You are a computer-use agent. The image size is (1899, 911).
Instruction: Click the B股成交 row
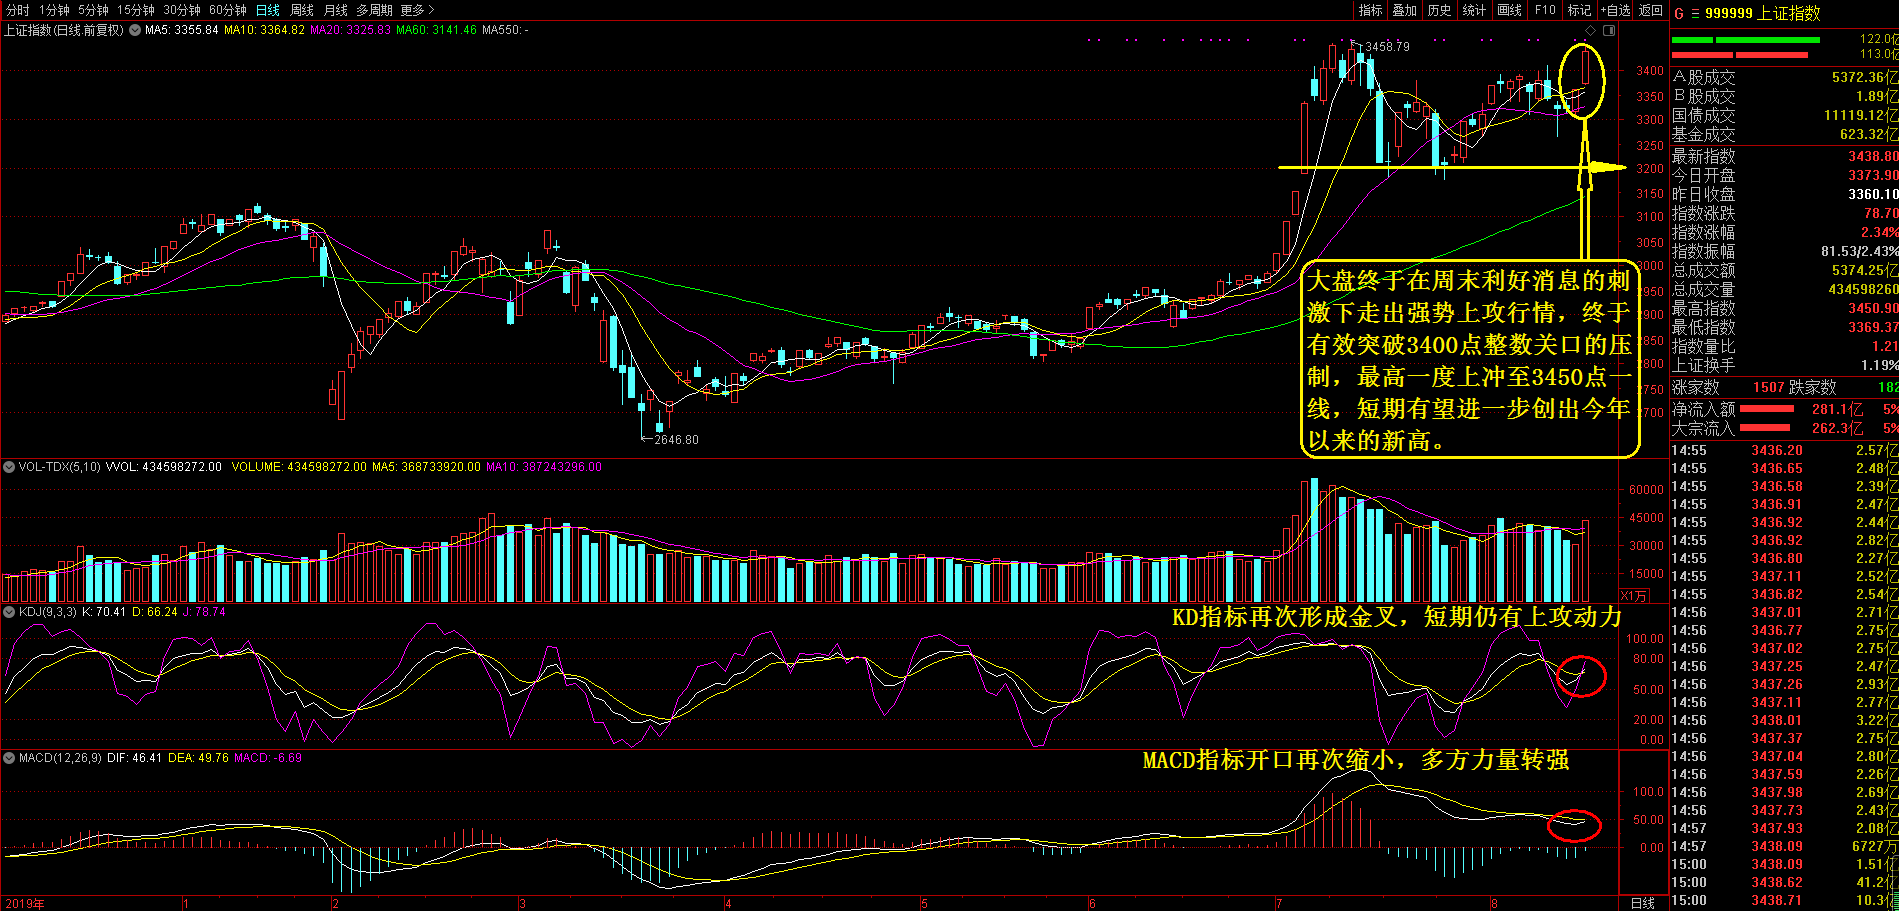(1784, 96)
